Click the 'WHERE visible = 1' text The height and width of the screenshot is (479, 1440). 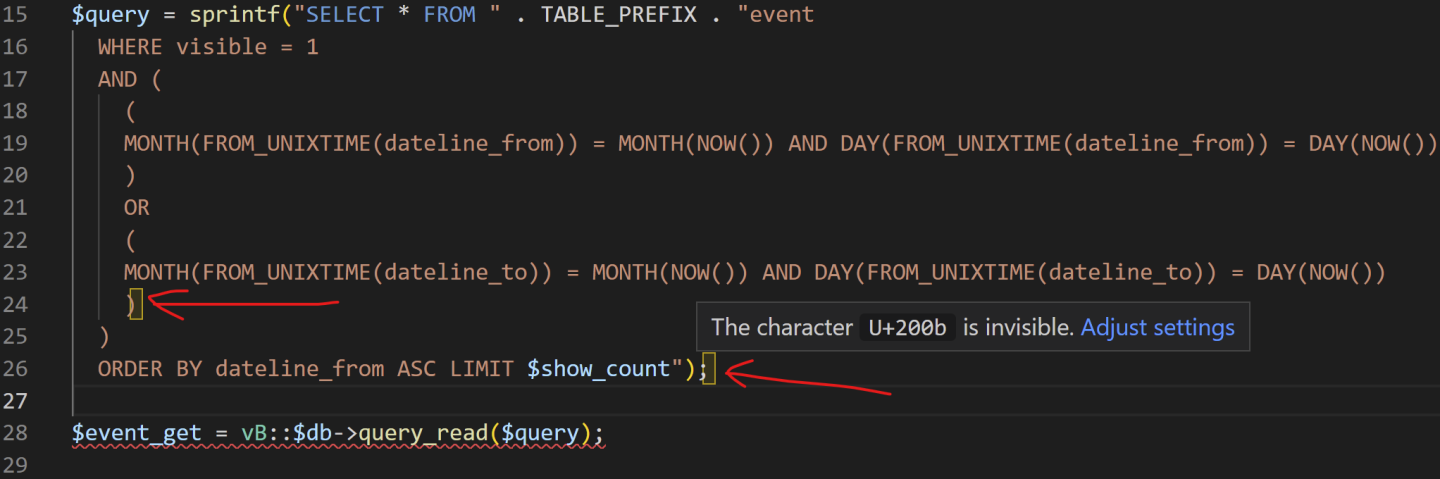208,47
